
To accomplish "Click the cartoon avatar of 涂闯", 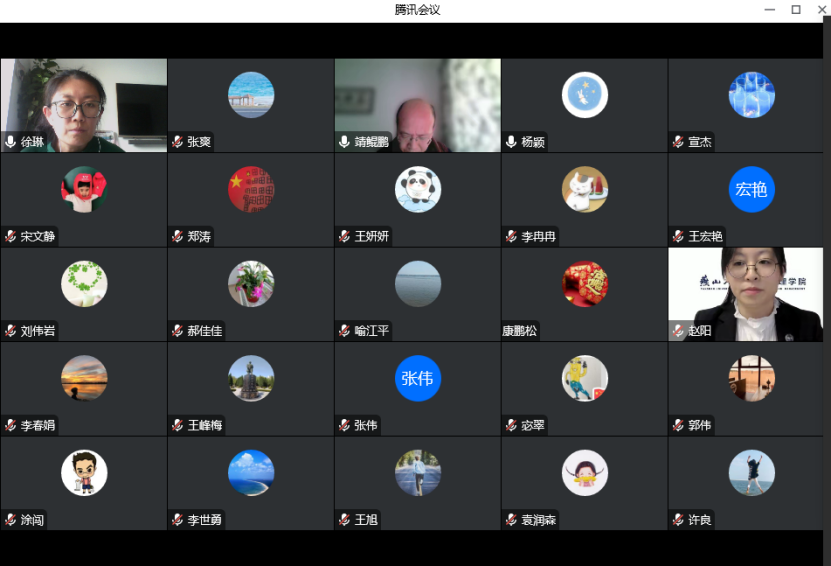I will click(84, 472).
